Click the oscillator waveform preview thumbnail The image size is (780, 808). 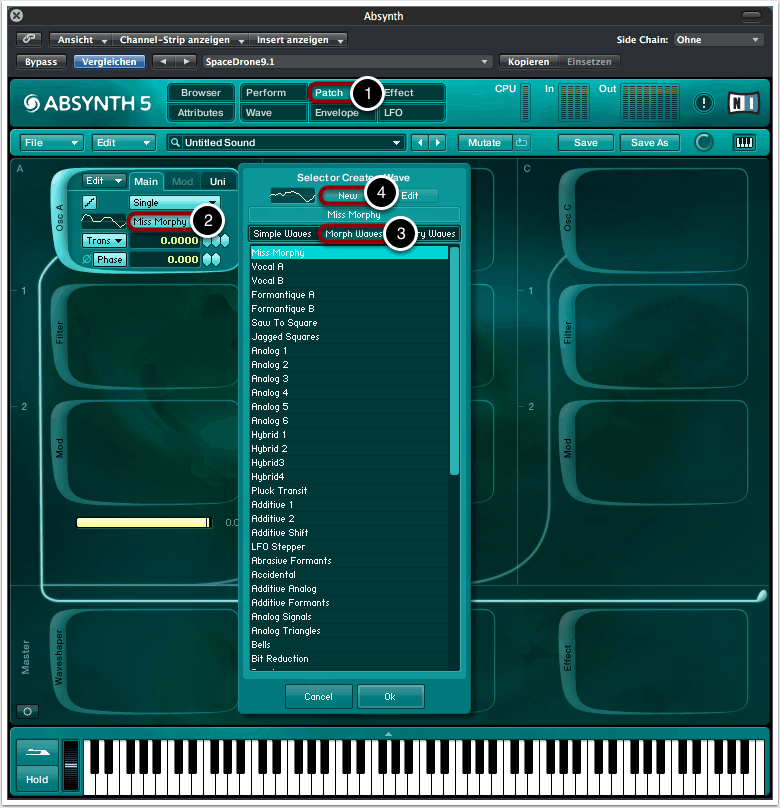pos(104,221)
